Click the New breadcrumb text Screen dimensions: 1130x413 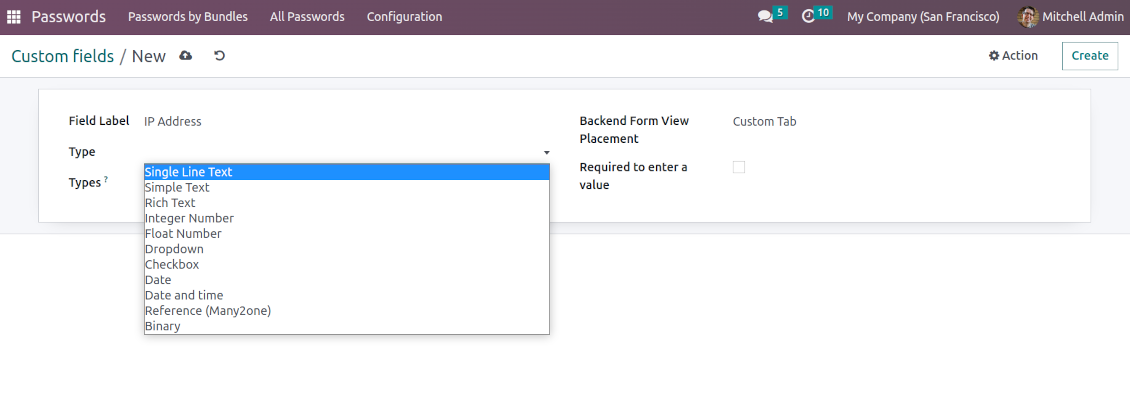pos(148,56)
